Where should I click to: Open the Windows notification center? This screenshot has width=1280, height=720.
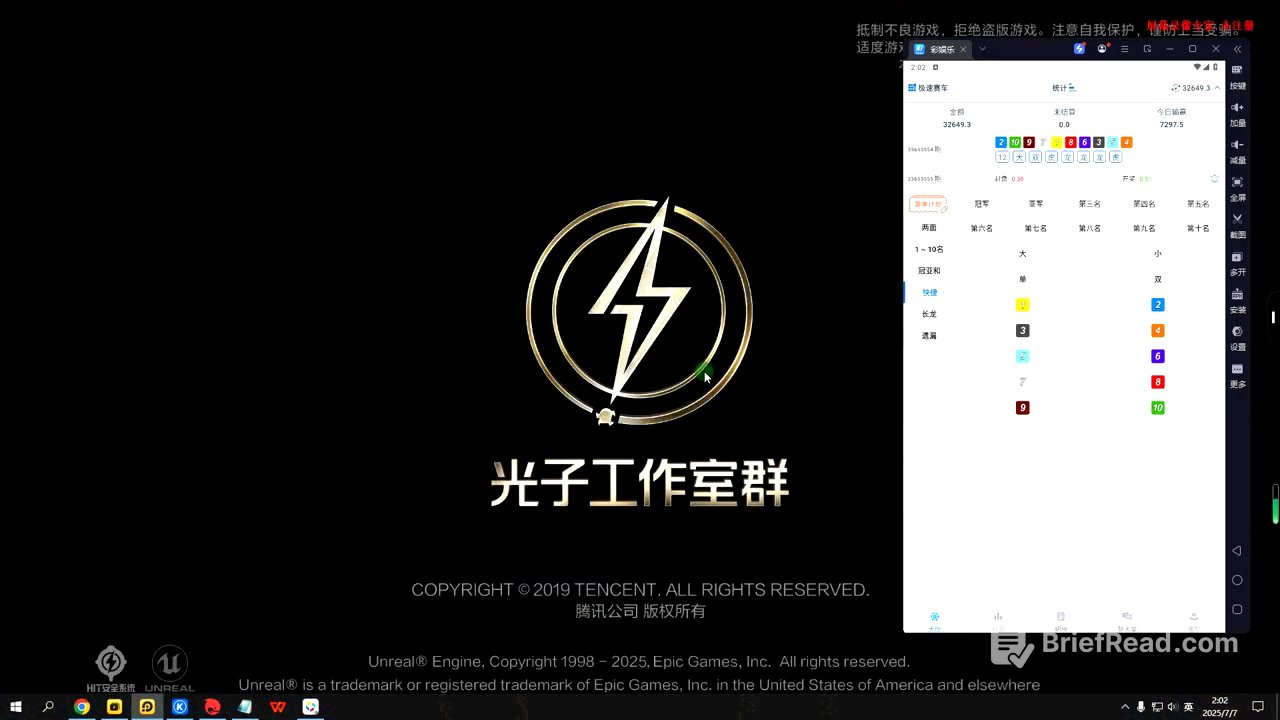coord(1259,707)
